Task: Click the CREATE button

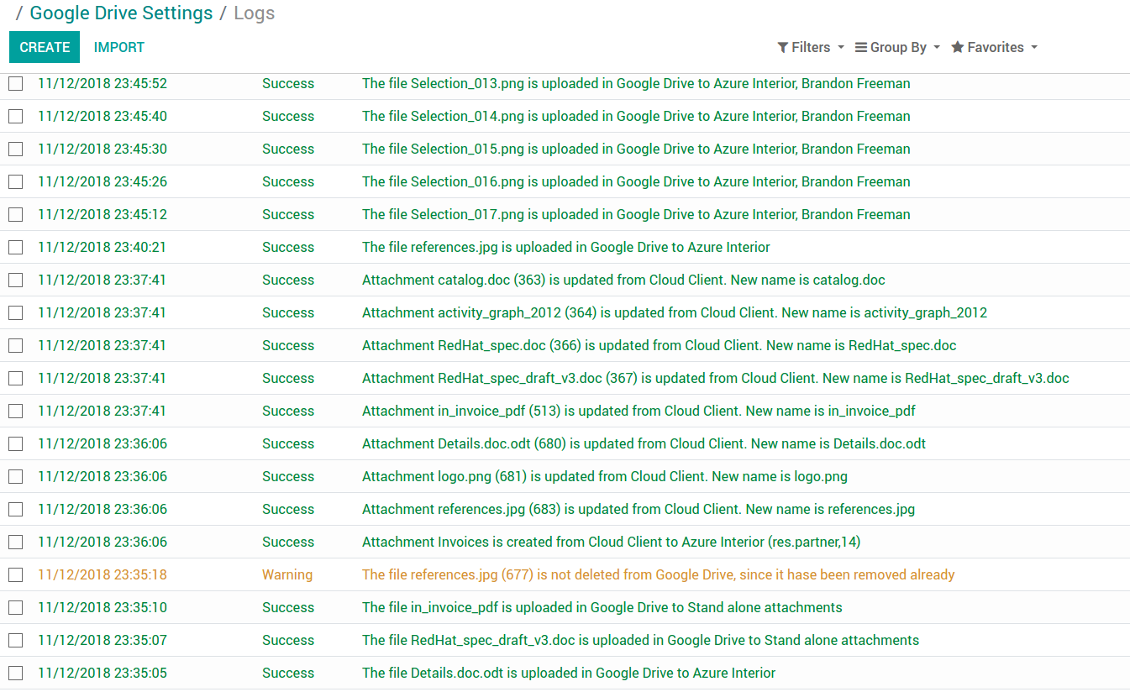Action: pyautogui.click(x=45, y=47)
